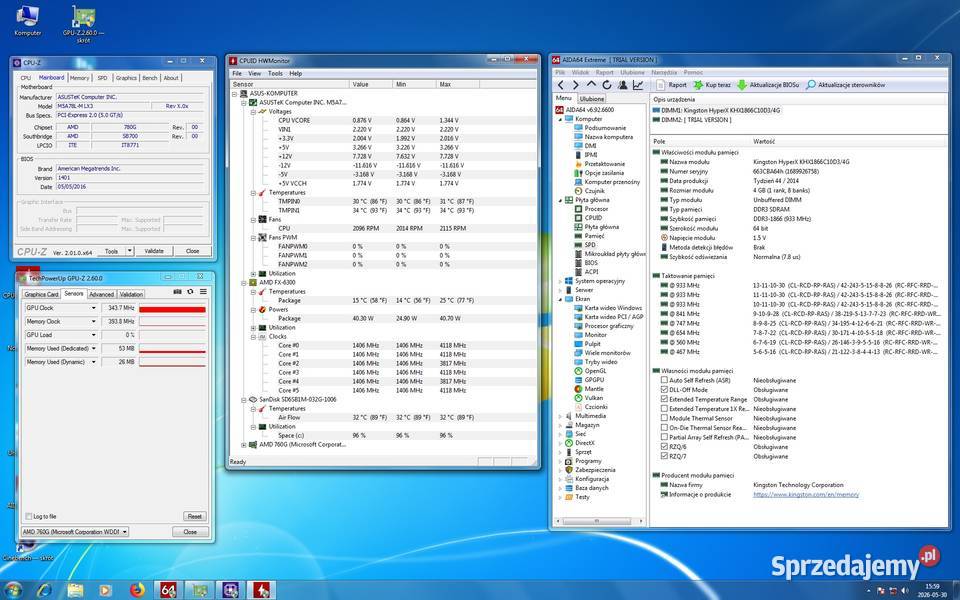Collapse the Komputer node in AIDA64 tree
The image size is (960, 600).
pos(560,119)
